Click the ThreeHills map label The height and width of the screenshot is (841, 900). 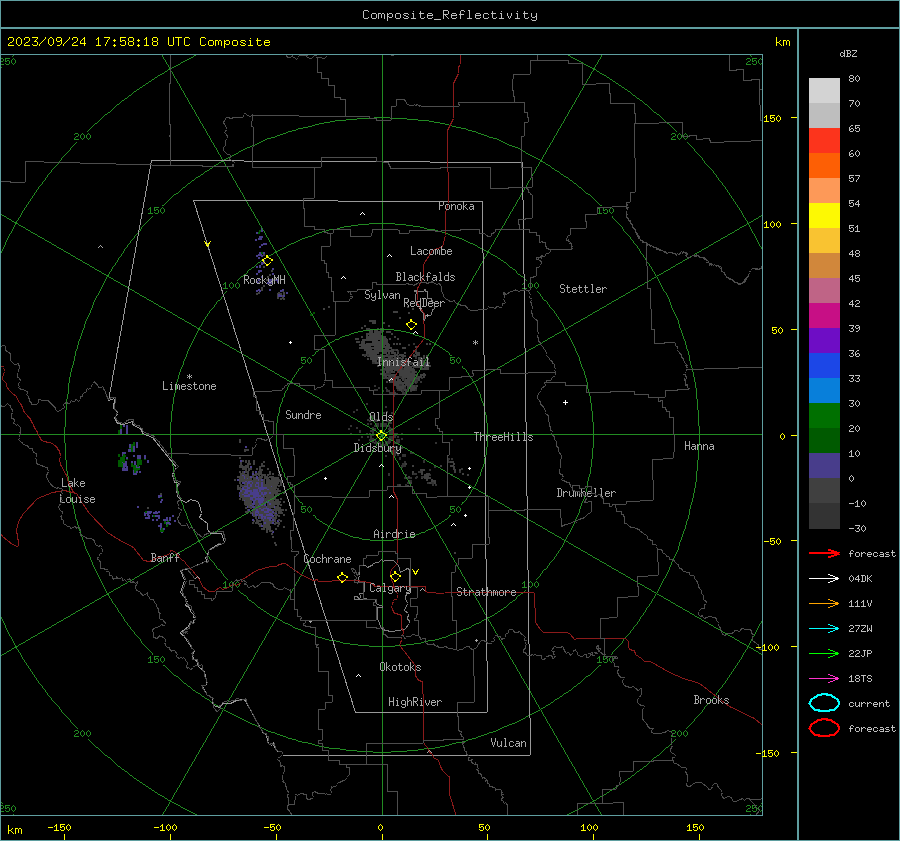click(503, 437)
